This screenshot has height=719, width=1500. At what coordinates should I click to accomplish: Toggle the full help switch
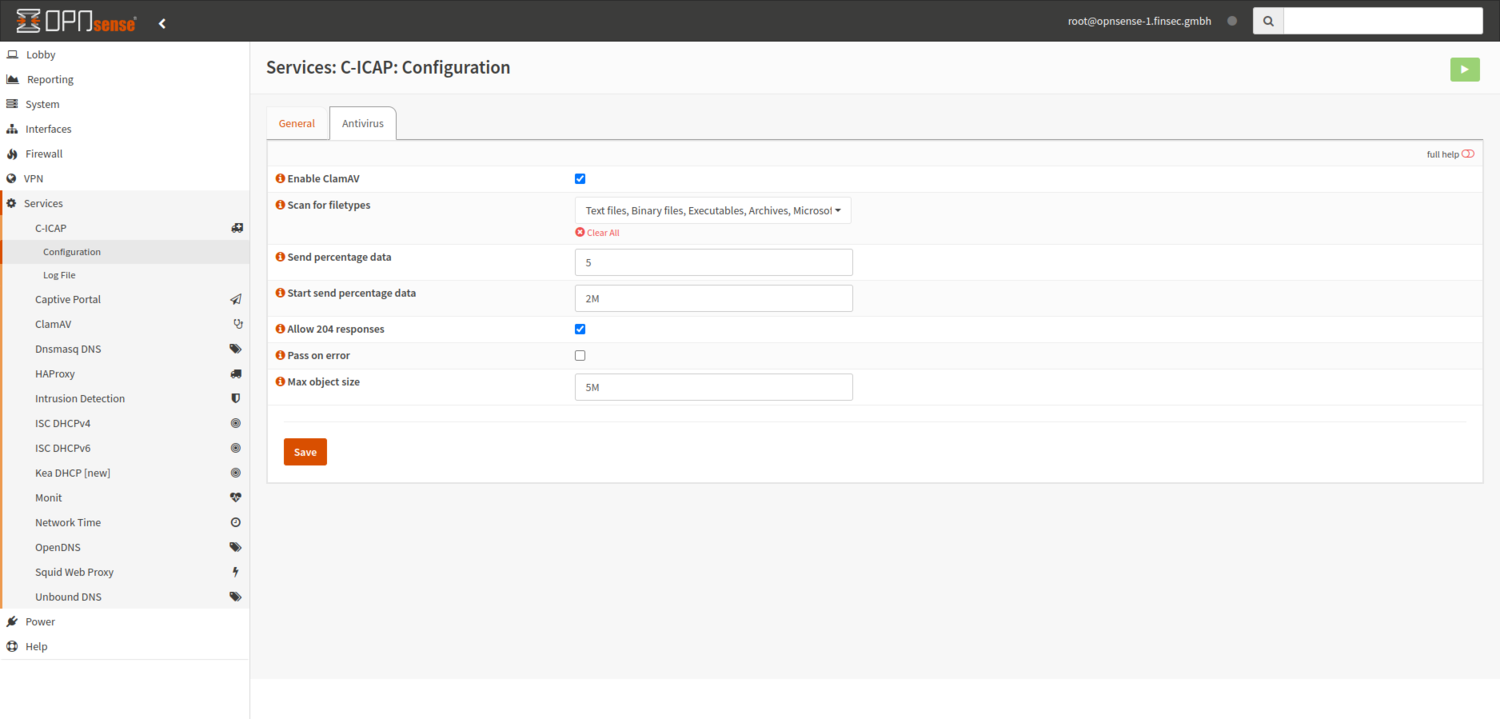click(1467, 154)
